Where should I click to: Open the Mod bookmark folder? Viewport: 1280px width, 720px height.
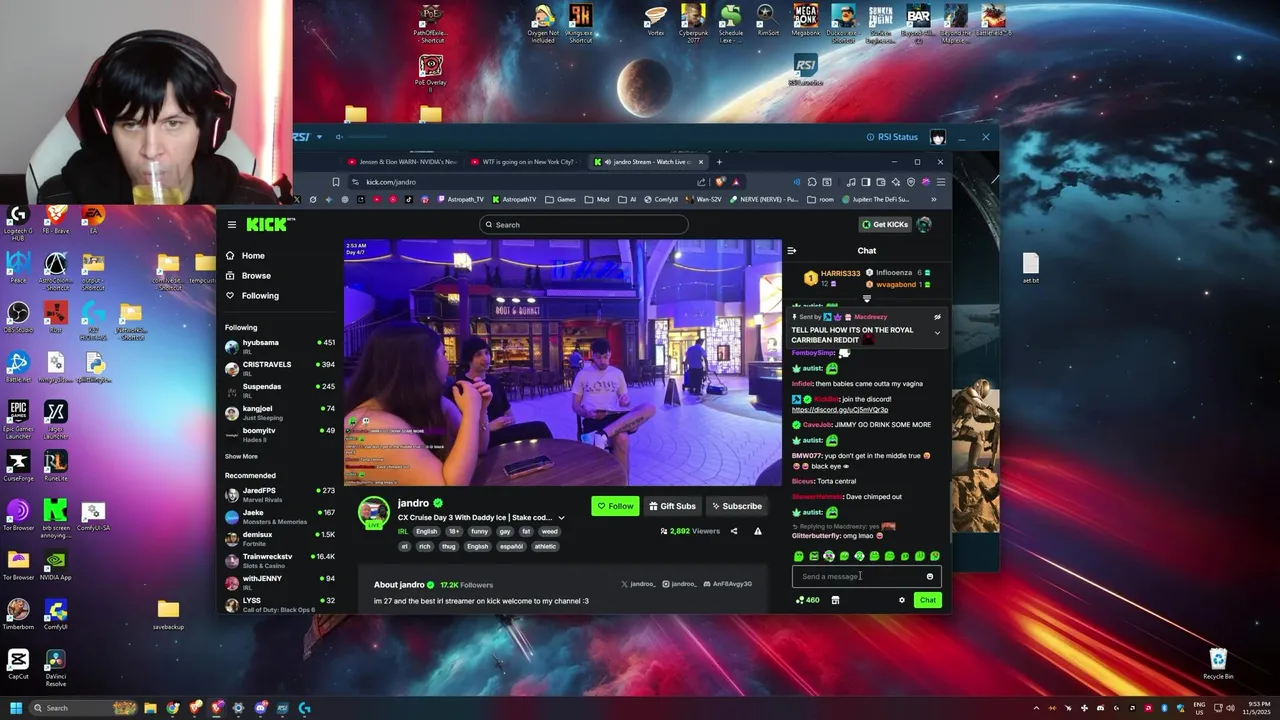[597, 199]
